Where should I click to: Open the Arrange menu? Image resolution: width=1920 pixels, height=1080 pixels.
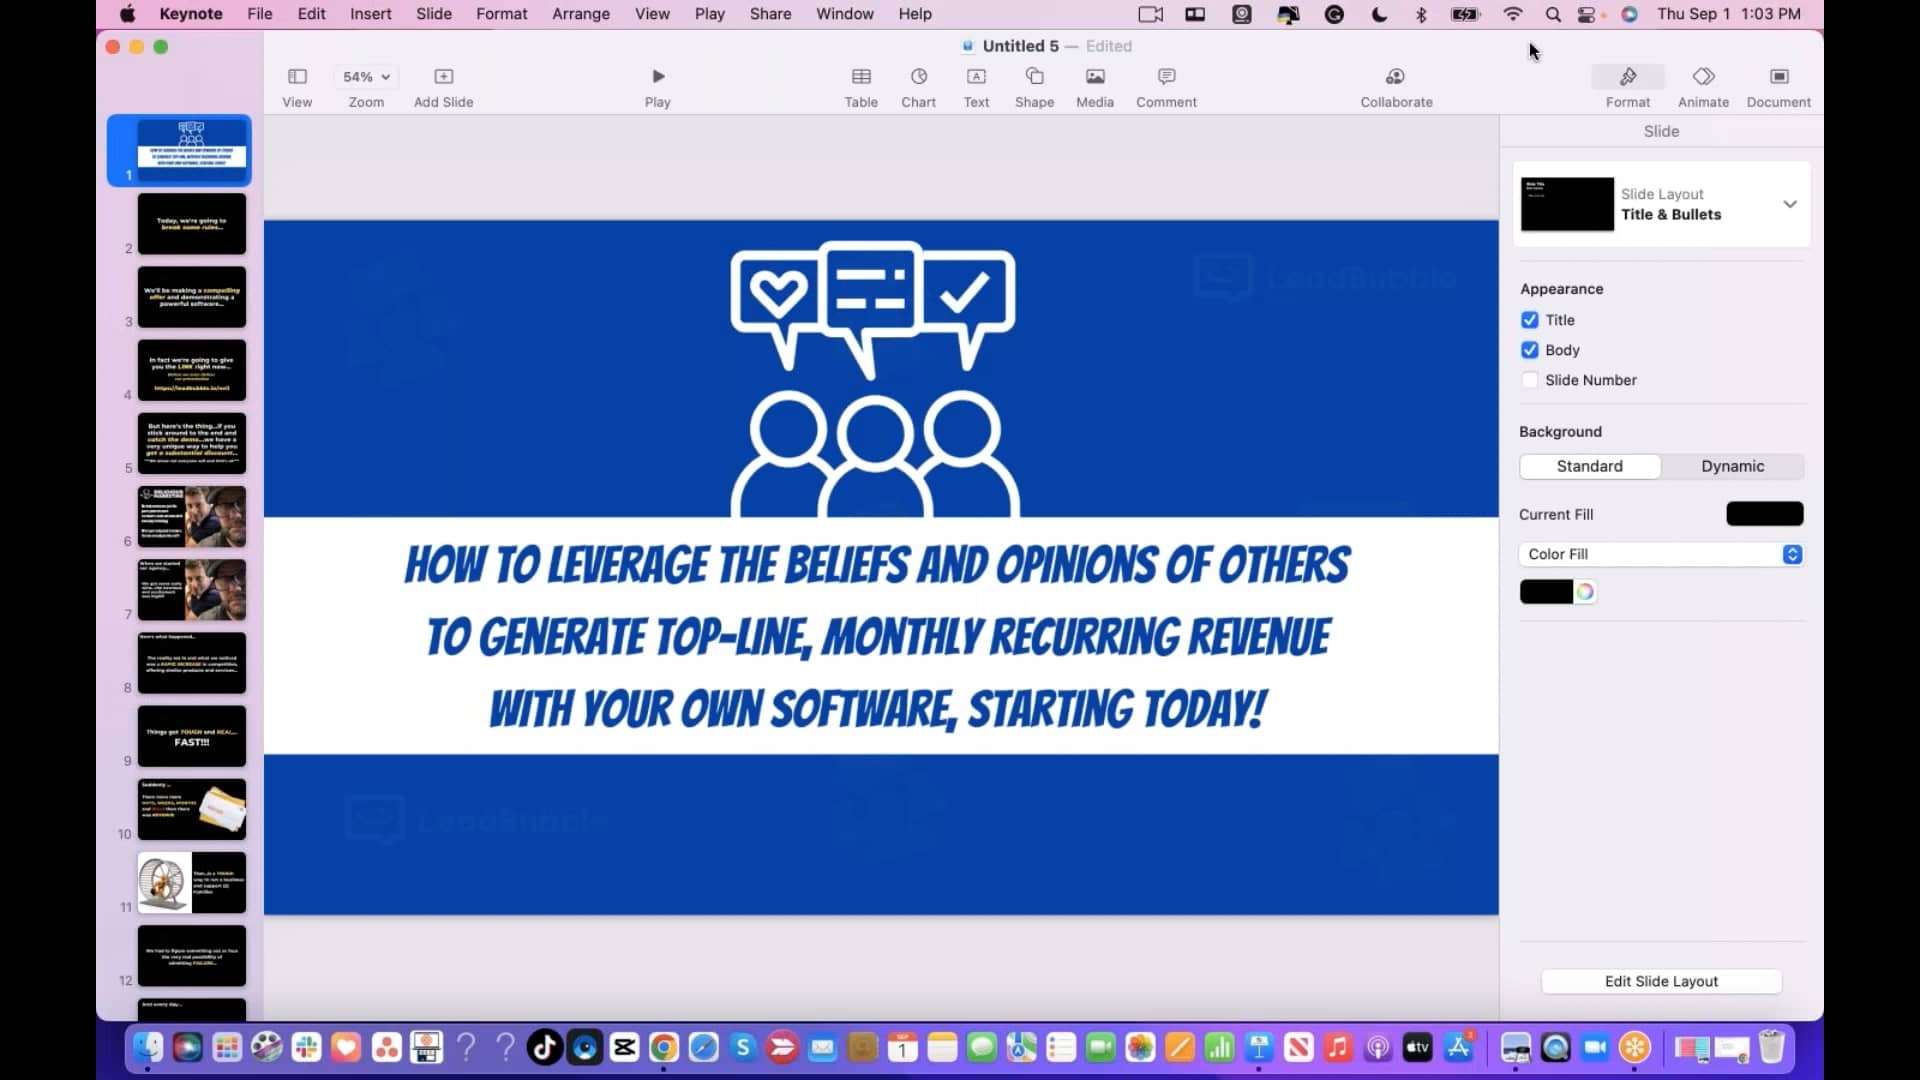coord(581,14)
